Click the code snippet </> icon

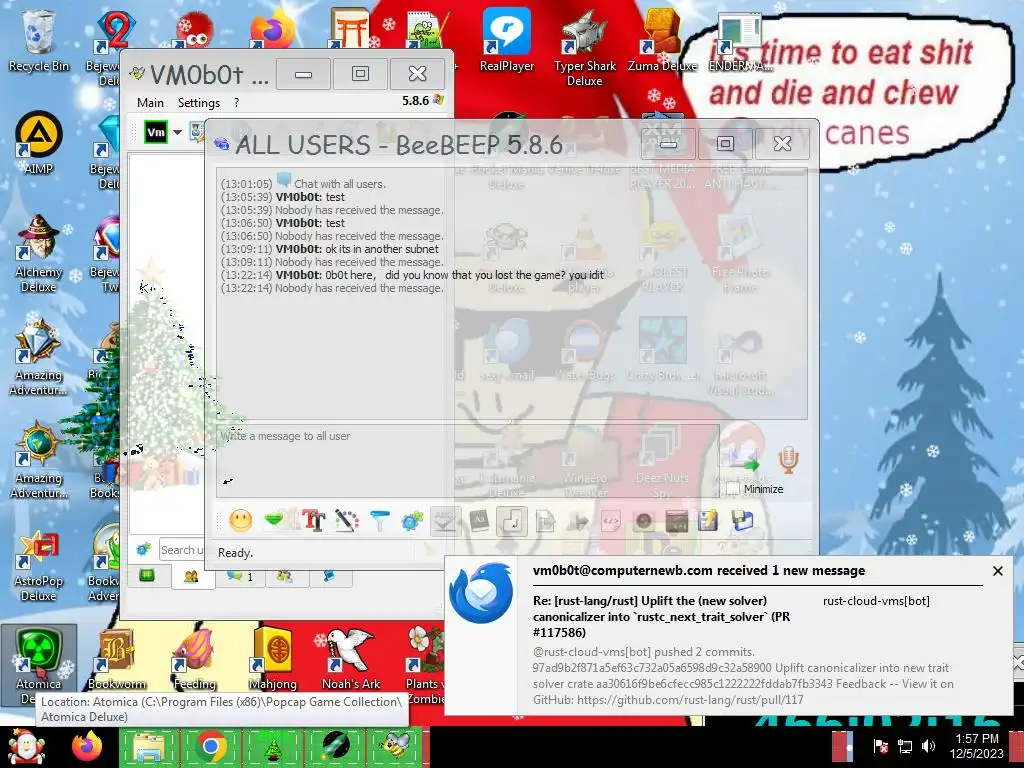pos(611,520)
